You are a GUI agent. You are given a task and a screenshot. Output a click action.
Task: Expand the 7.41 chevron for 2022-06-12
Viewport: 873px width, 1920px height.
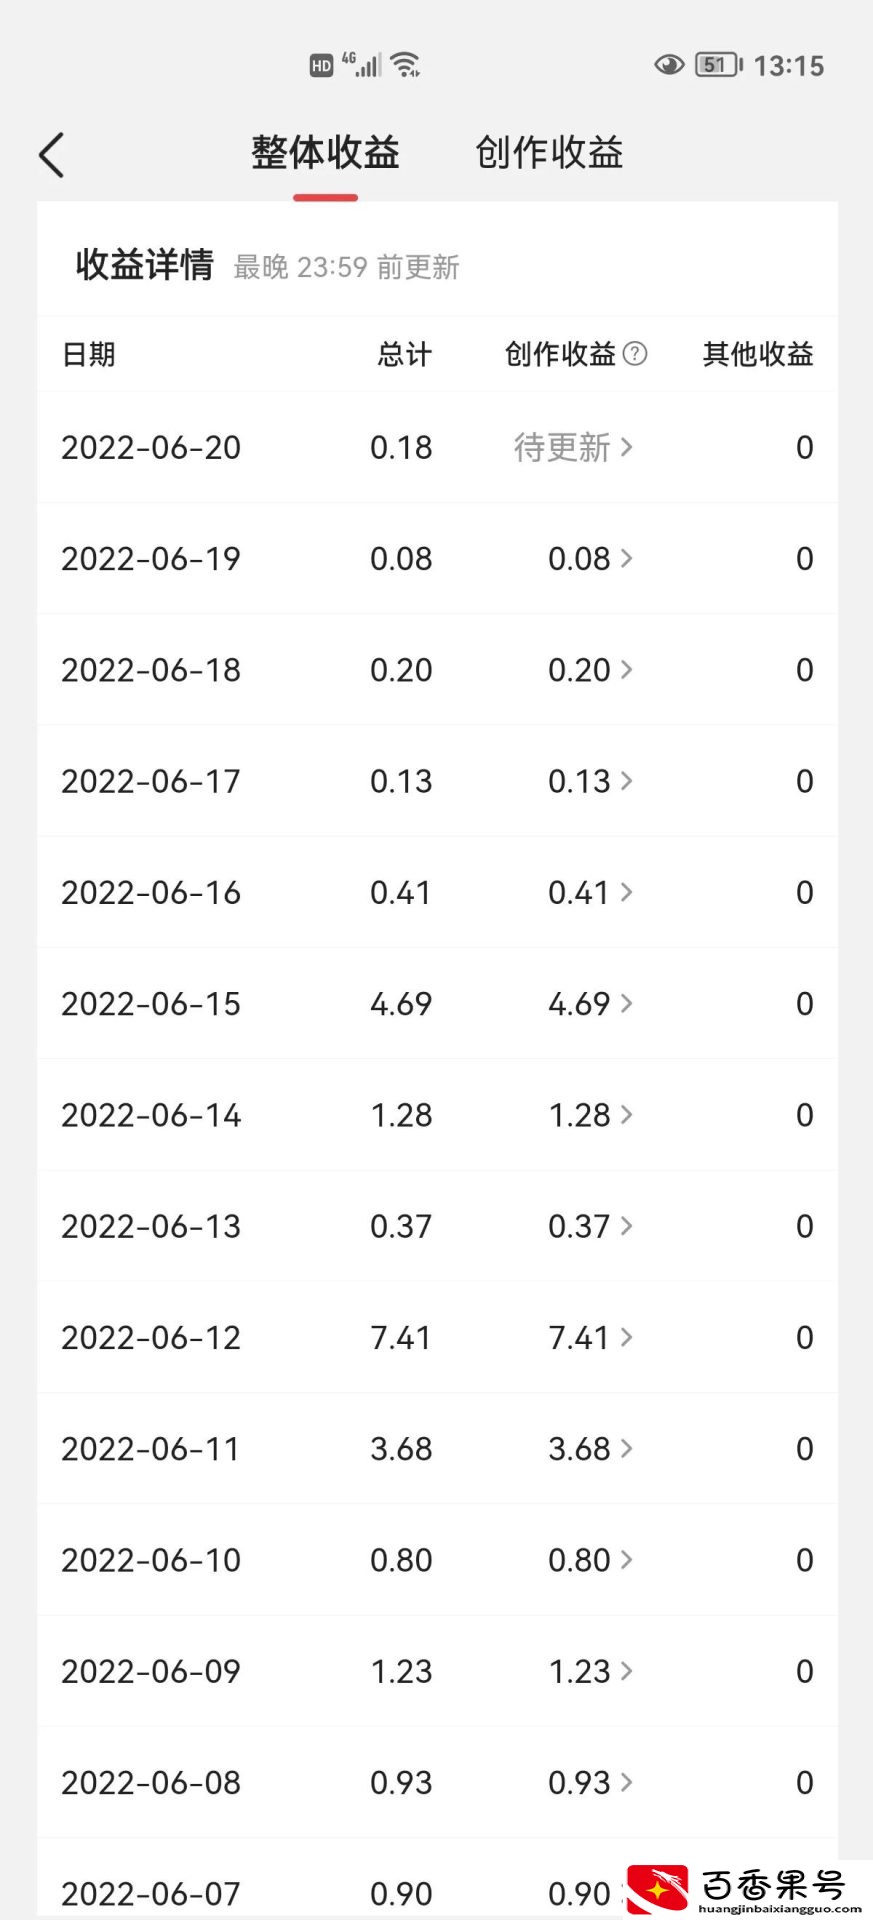tap(626, 1337)
